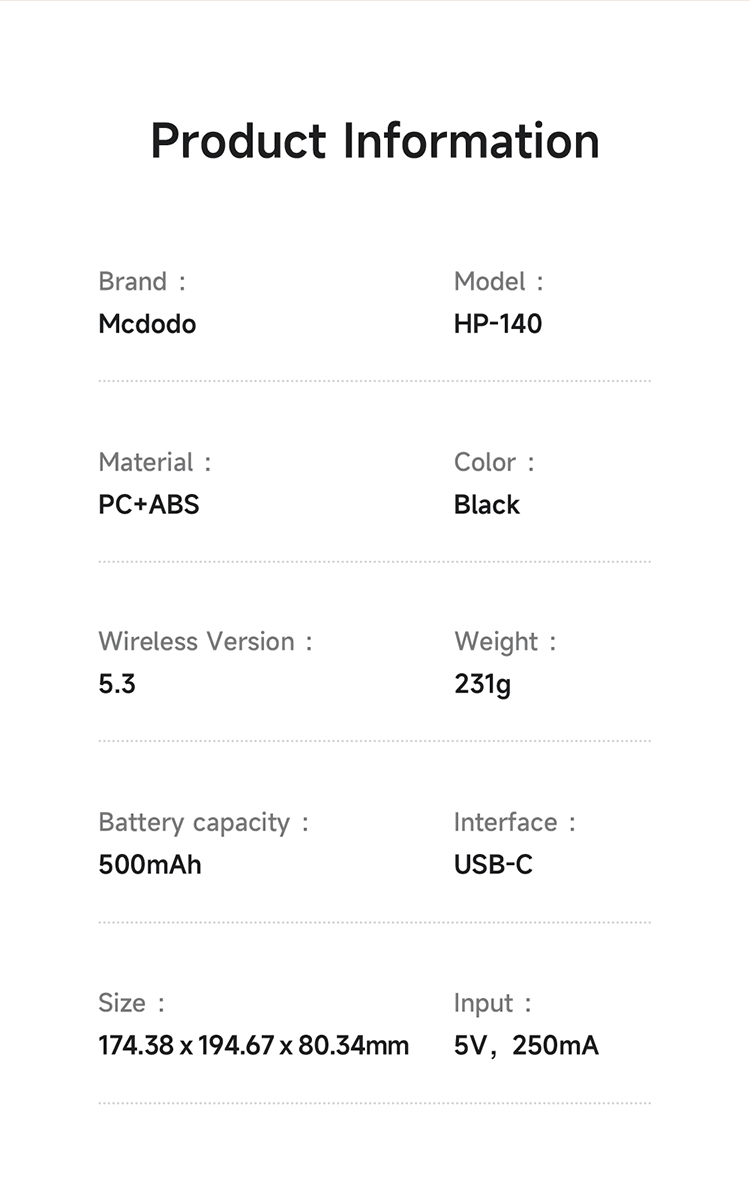Select the 5V, 250mA input value
Viewport: 750px width, 1193px height.
click(x=526, y=1046)
